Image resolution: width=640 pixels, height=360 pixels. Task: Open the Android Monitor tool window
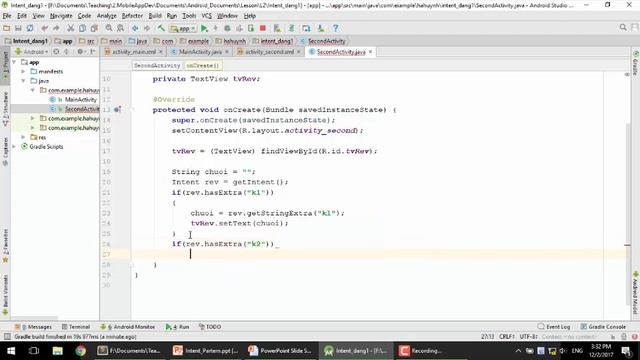pyautogui.click(x=128, y=327)
